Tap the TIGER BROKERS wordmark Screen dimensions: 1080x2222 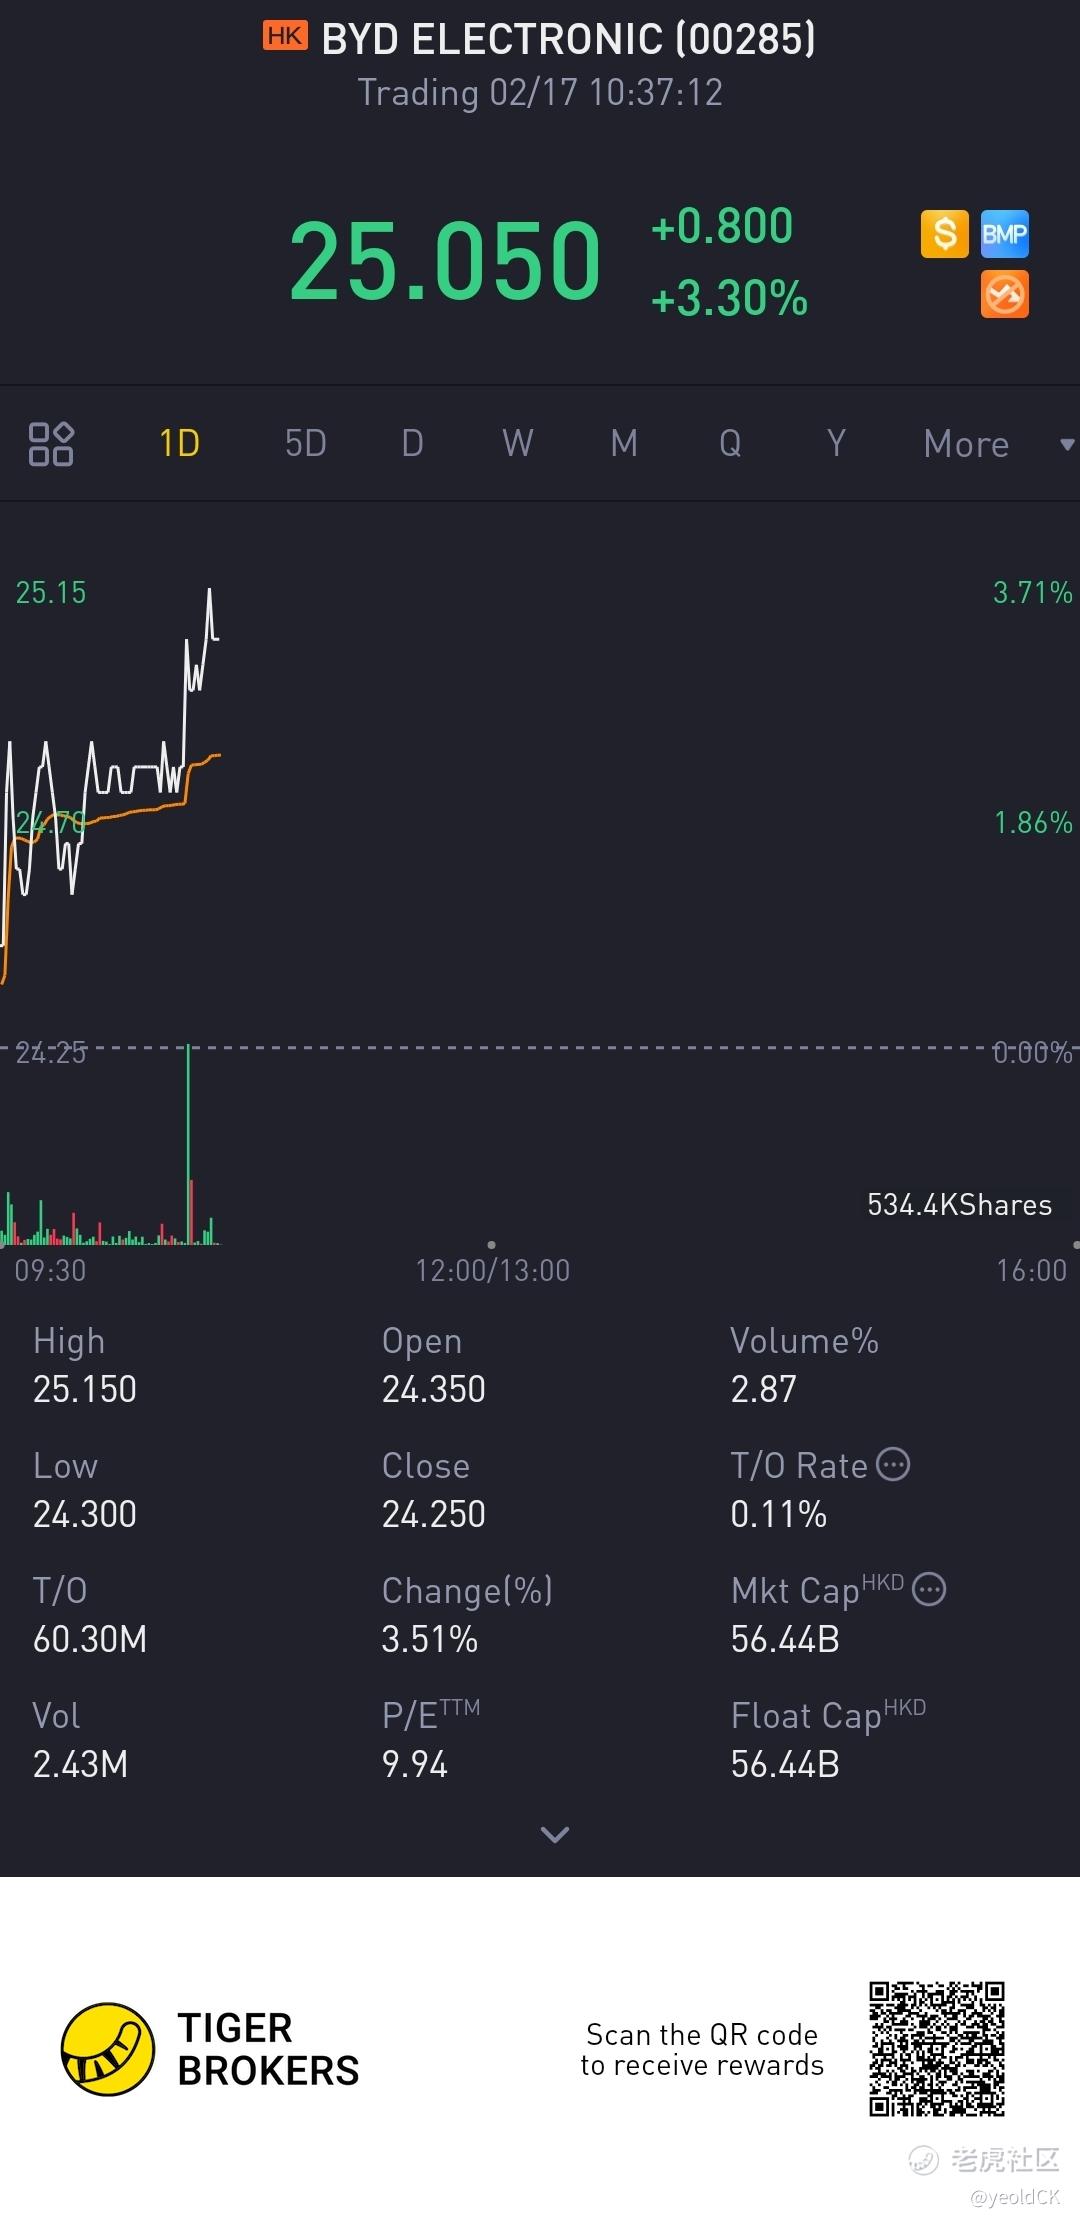click(268, 2049)
